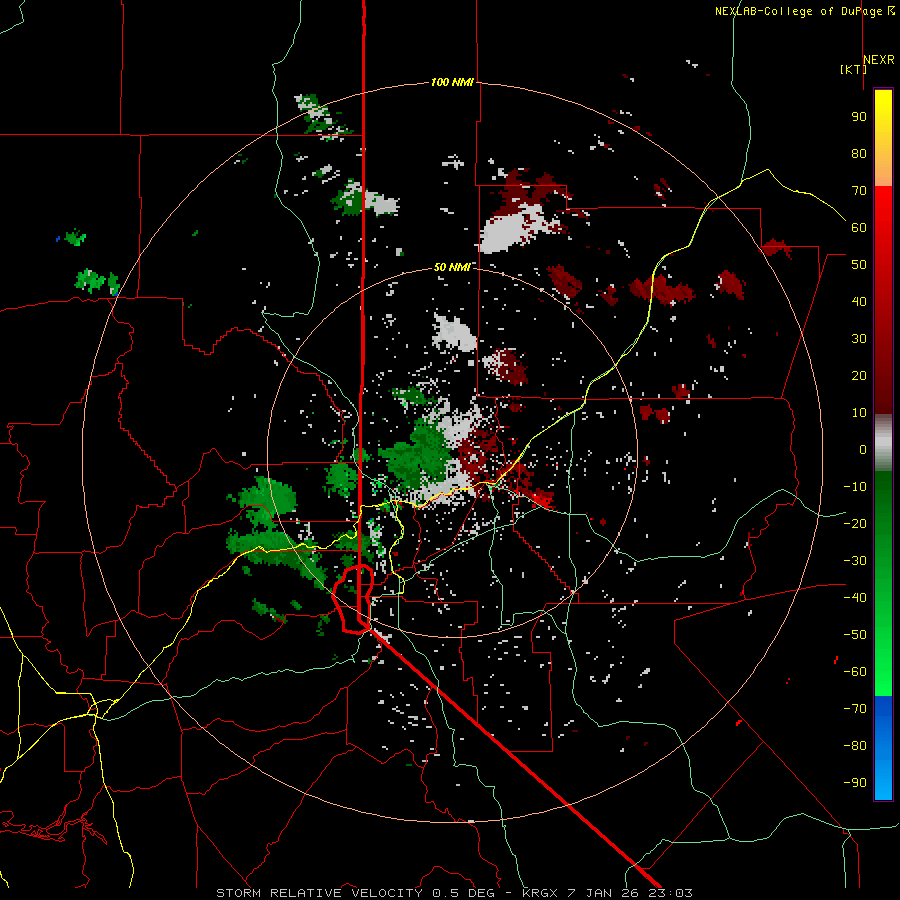Click the 60 value on the legend
This screenshot has height=900, width=900.
coord(859,227)
